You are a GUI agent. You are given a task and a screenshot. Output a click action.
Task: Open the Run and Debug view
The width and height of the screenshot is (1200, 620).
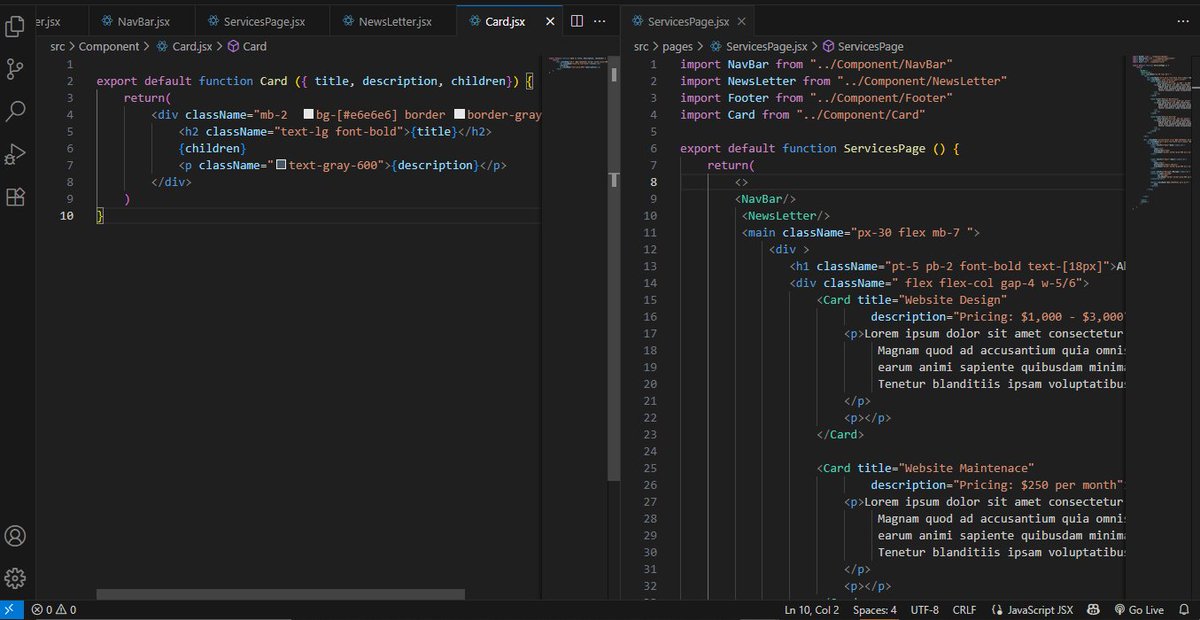pyautogui.click(x=15, y=154)
